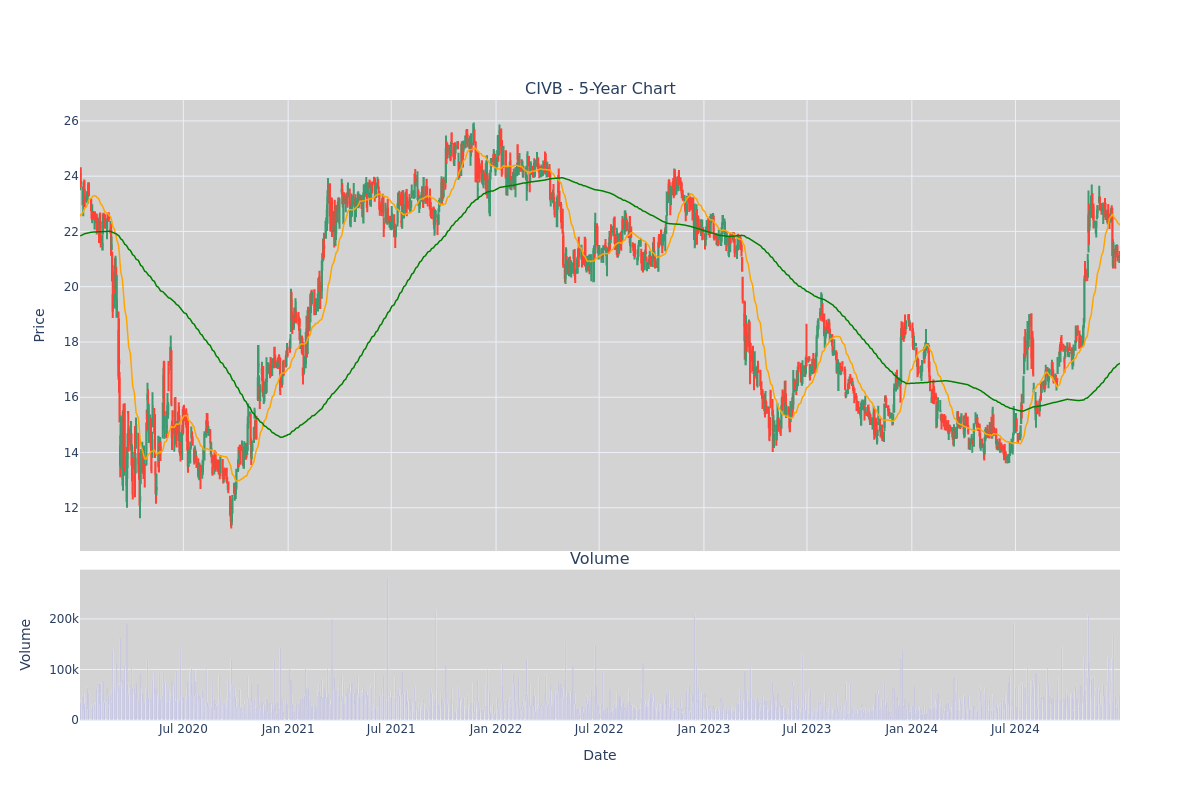Click the 'Jul 2021' date tick label

[391, 729]
